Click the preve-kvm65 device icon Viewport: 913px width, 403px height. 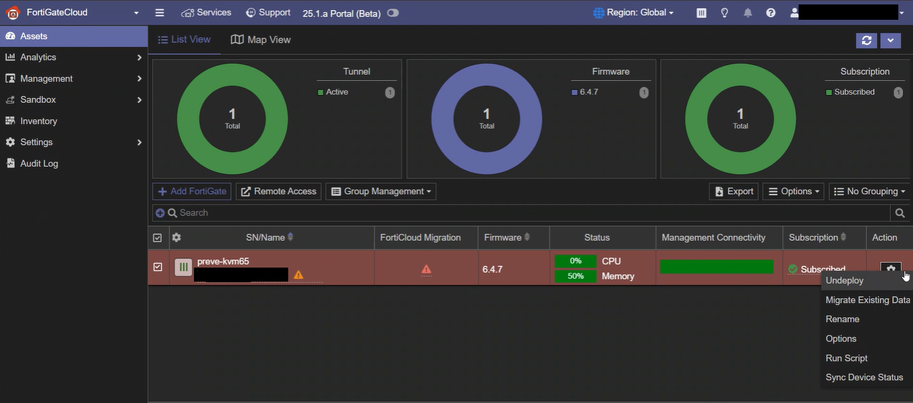coord(183,267)
